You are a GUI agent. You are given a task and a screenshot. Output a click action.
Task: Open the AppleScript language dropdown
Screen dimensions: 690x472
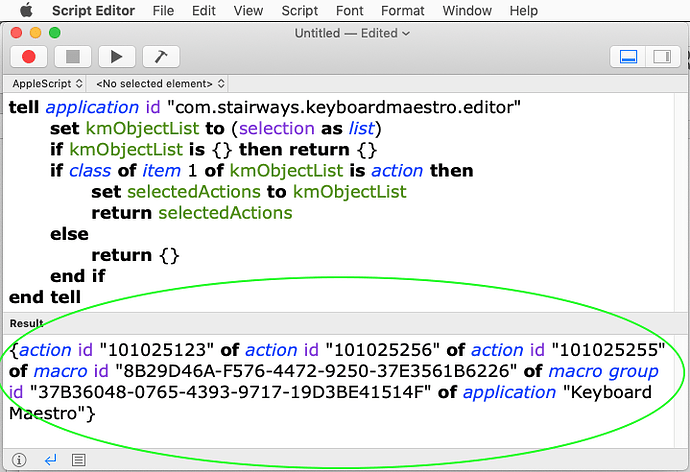tap(46, 84)
